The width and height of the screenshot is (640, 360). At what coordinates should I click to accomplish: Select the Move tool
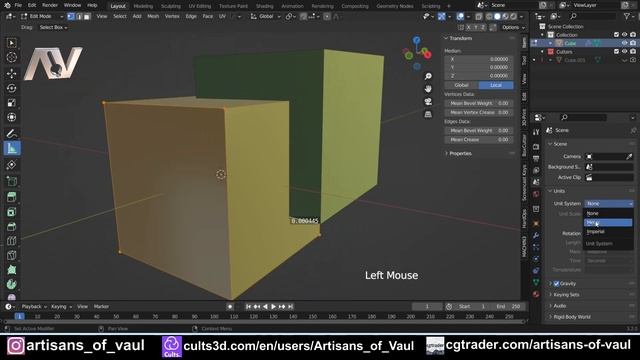(x=11, y=73)
